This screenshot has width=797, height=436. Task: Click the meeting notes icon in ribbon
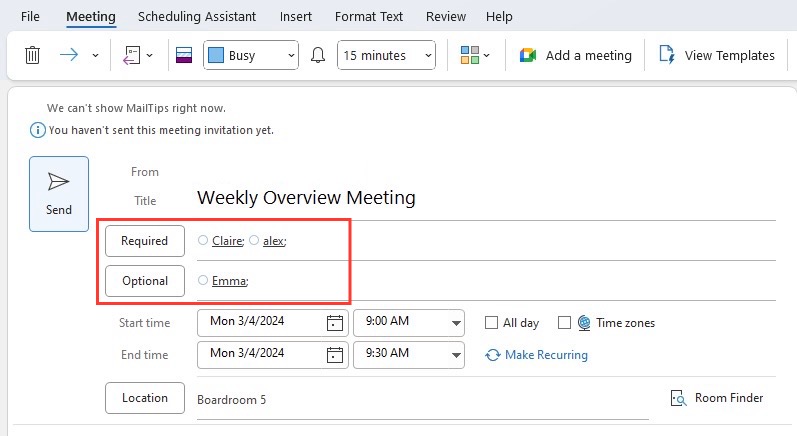point(132,55)
